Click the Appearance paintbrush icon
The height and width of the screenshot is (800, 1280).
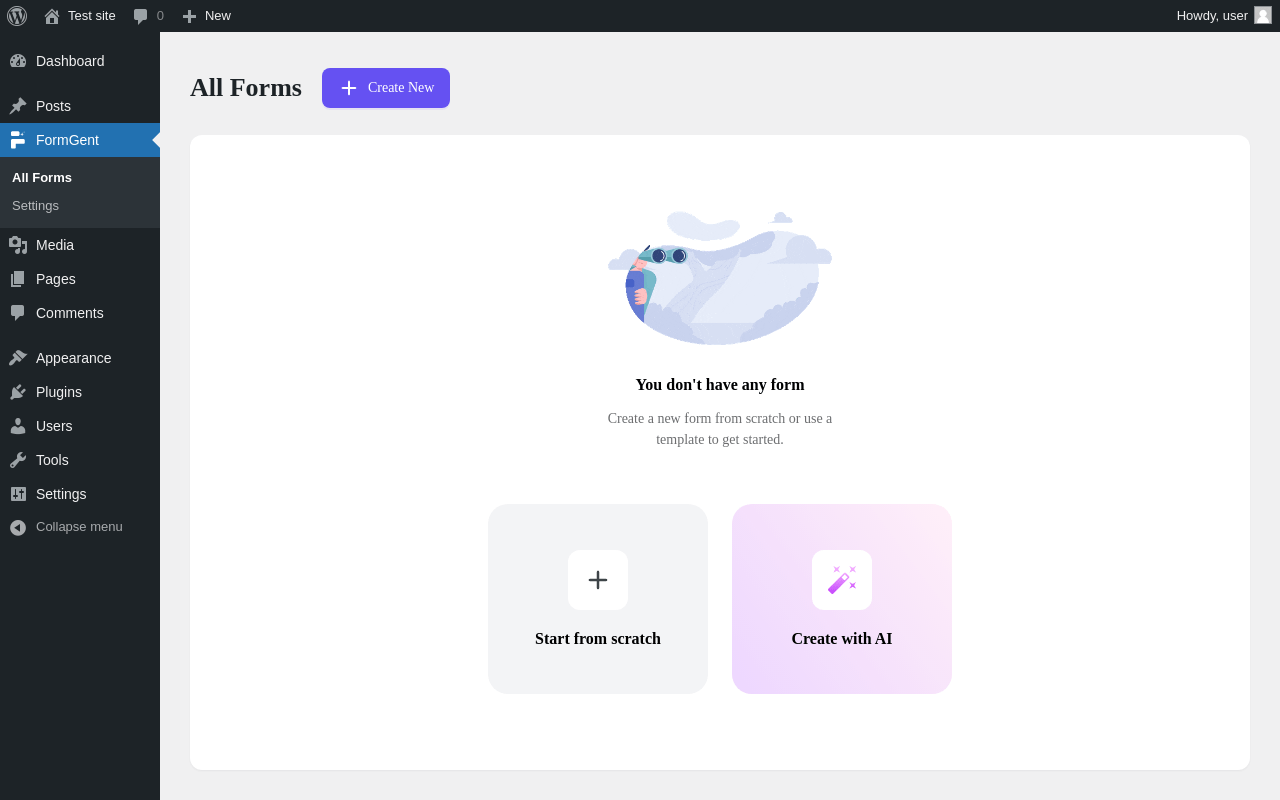click(18, 358)
